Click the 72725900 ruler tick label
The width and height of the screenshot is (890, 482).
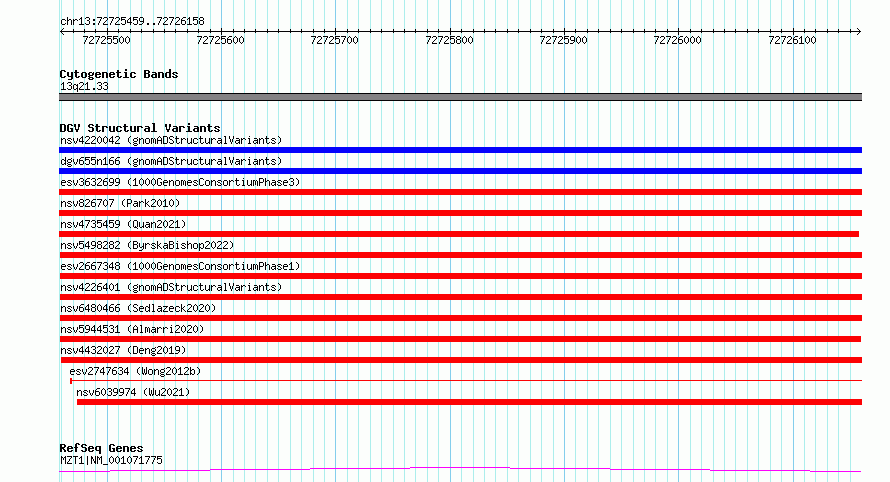point(563,40)
